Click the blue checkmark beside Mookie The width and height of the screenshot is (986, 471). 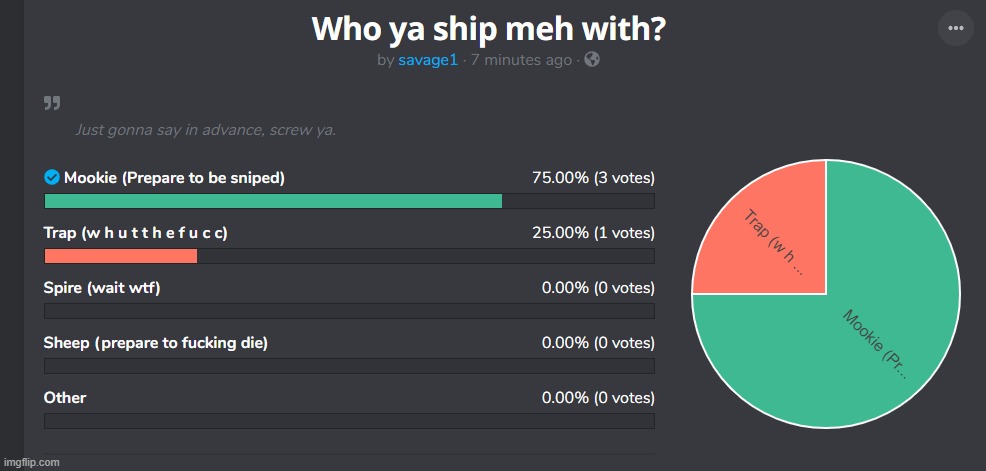pos(52,178)
